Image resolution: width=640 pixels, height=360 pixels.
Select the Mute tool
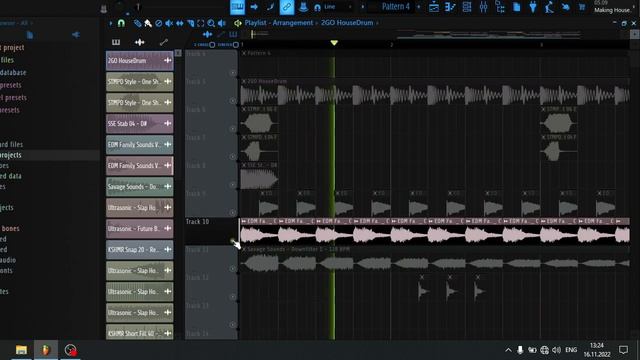click(x=169, y=23)
